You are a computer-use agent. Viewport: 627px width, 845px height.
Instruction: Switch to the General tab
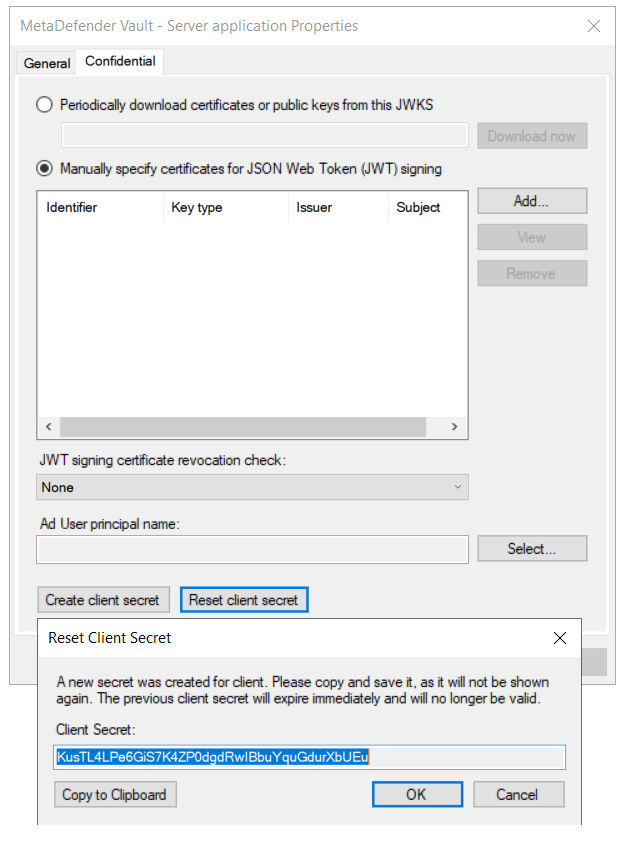click(47, 63)
